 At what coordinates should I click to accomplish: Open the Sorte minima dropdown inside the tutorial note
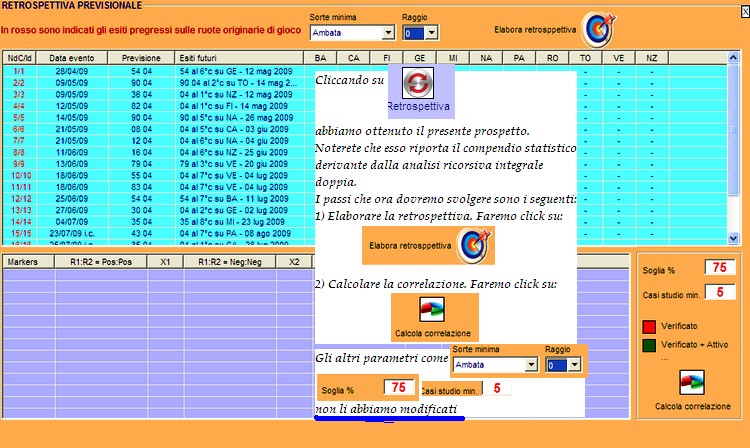pyautogui.click(x=531, y=365)
